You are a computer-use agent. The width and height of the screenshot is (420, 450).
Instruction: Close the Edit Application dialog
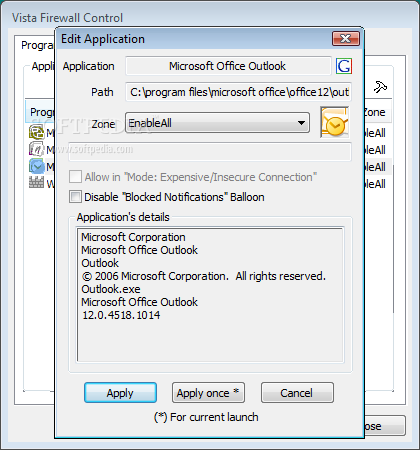346,39
